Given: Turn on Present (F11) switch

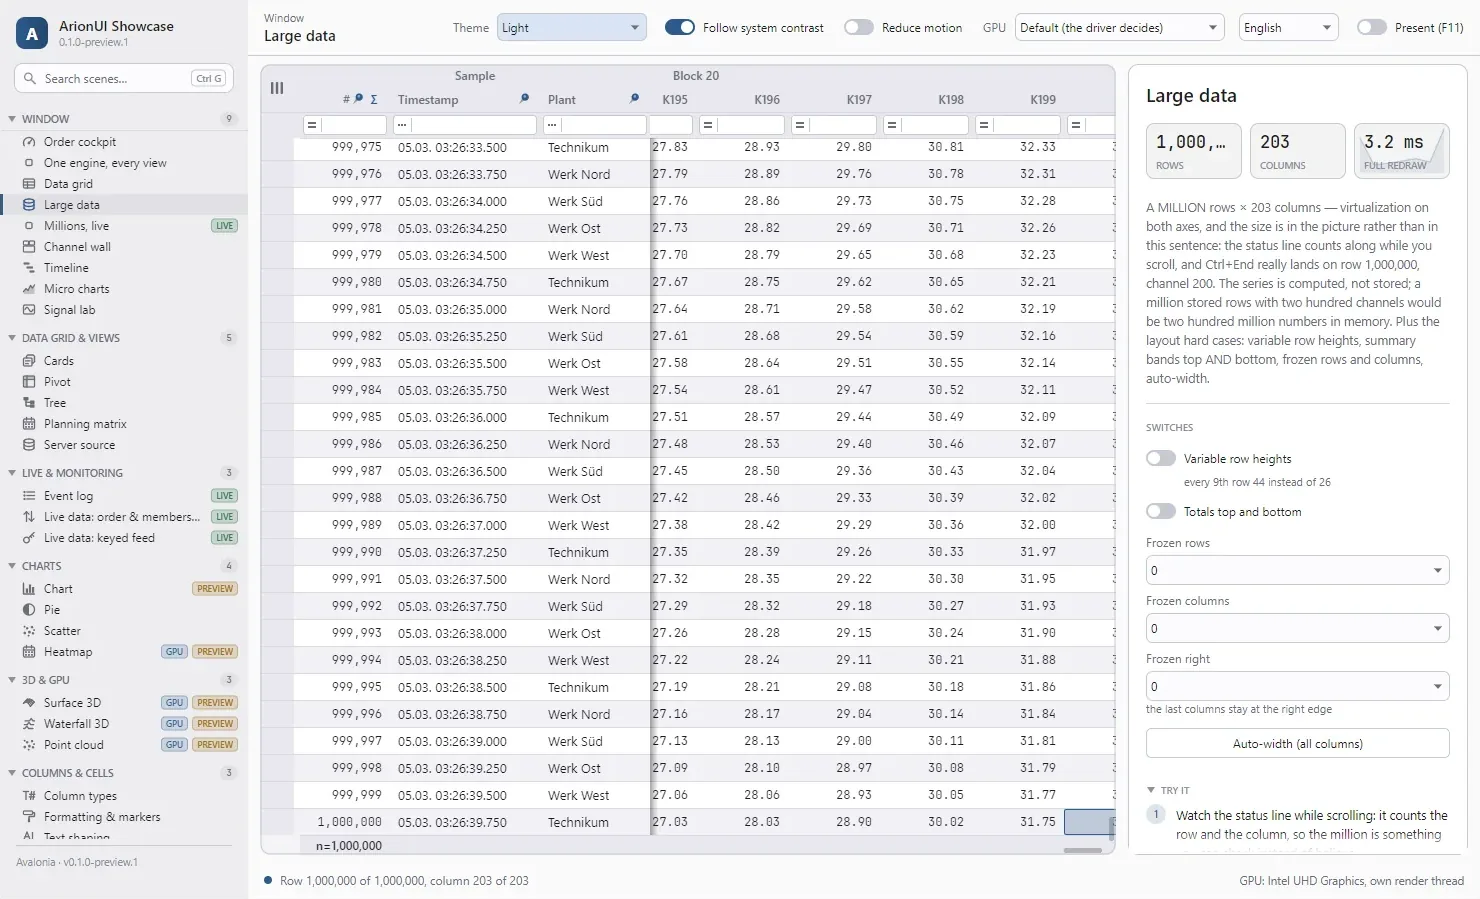Looking at the screenshot, I should click(1372, 28).
